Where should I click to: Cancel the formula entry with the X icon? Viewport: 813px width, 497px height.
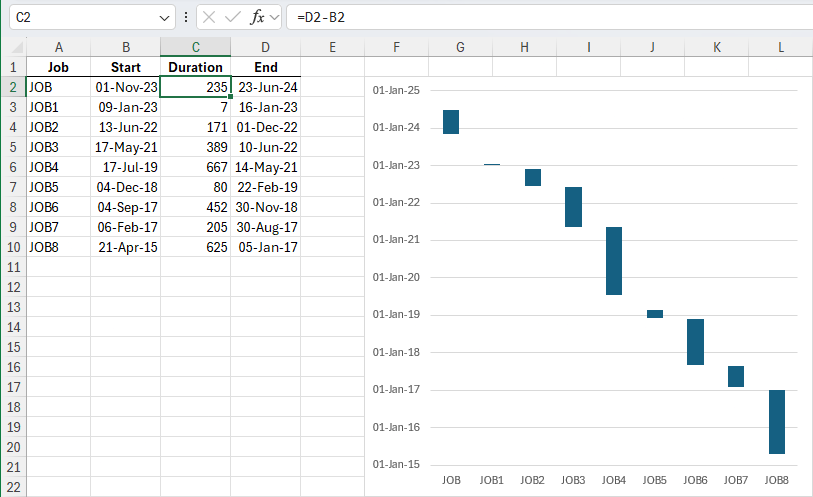coord(209,17)
